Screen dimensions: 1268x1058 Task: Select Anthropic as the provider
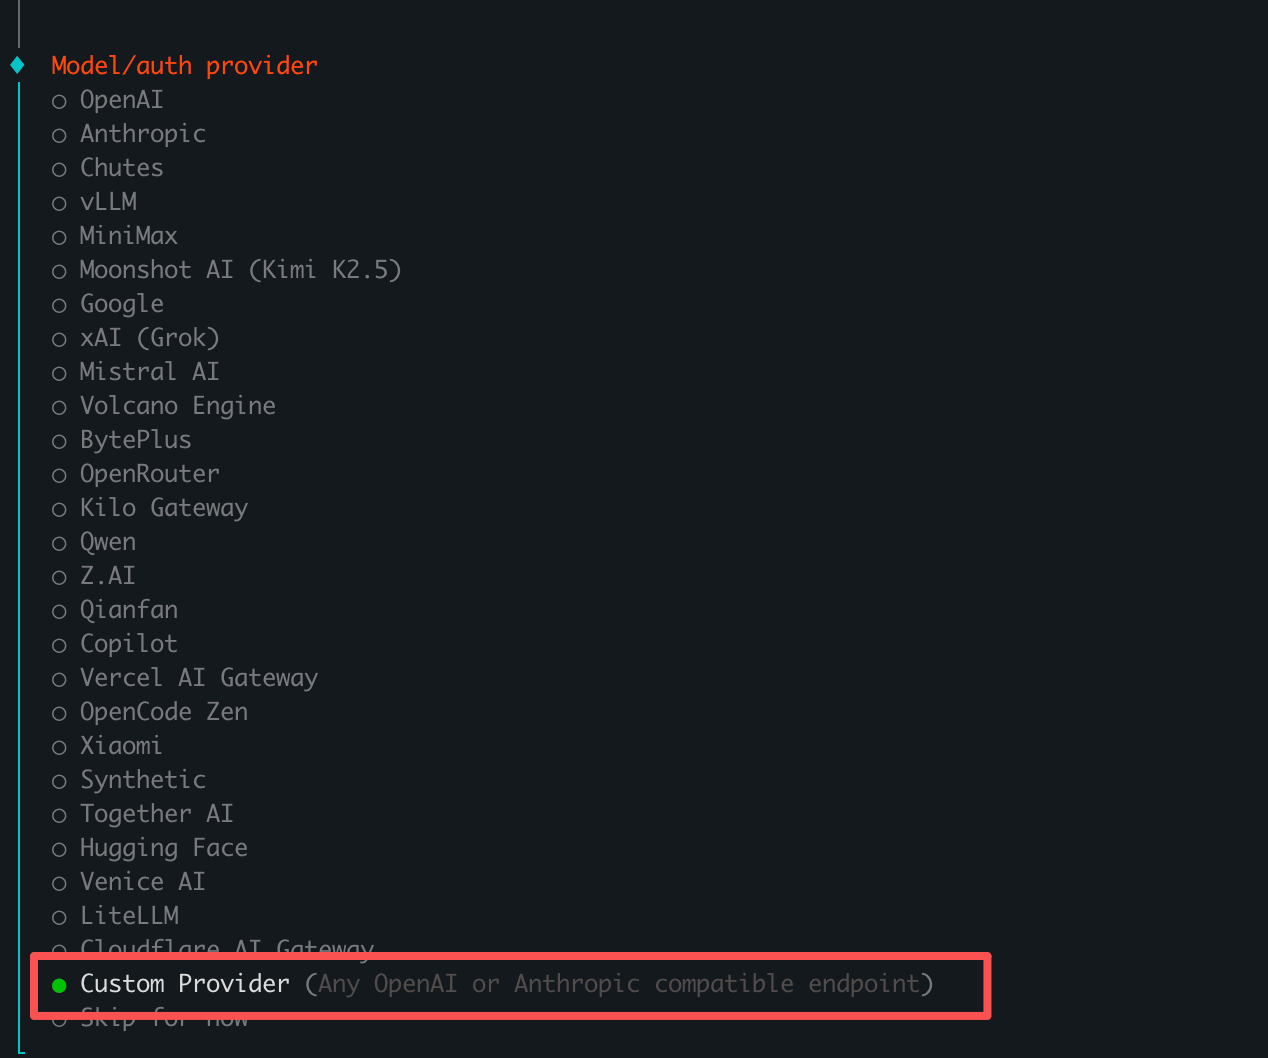(x=142, y=134)
